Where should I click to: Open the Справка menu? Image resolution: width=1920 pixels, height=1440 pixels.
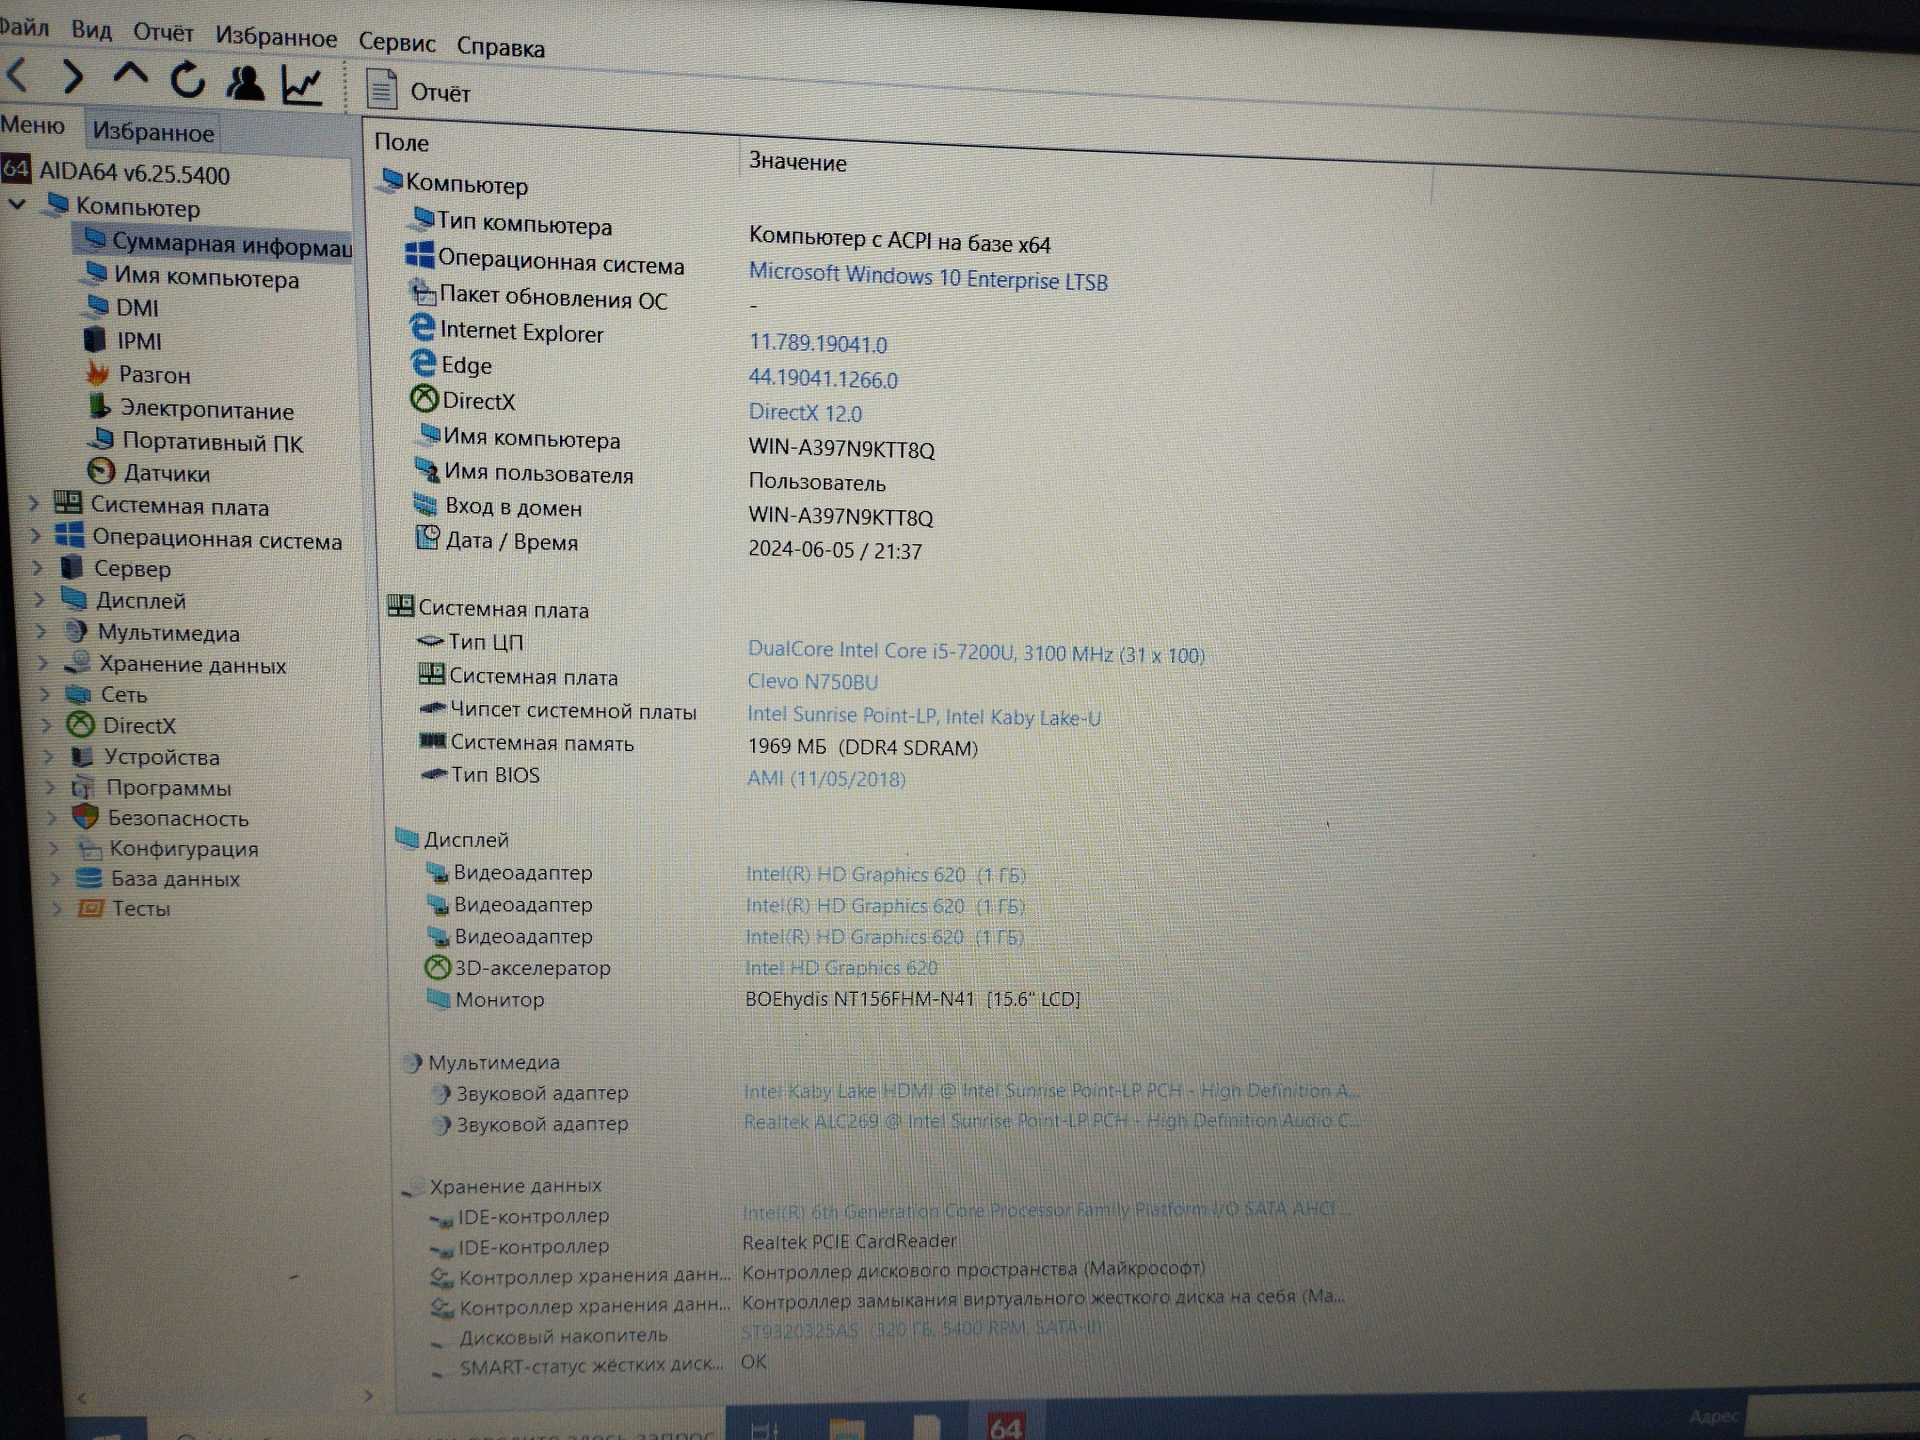point(501,48)
